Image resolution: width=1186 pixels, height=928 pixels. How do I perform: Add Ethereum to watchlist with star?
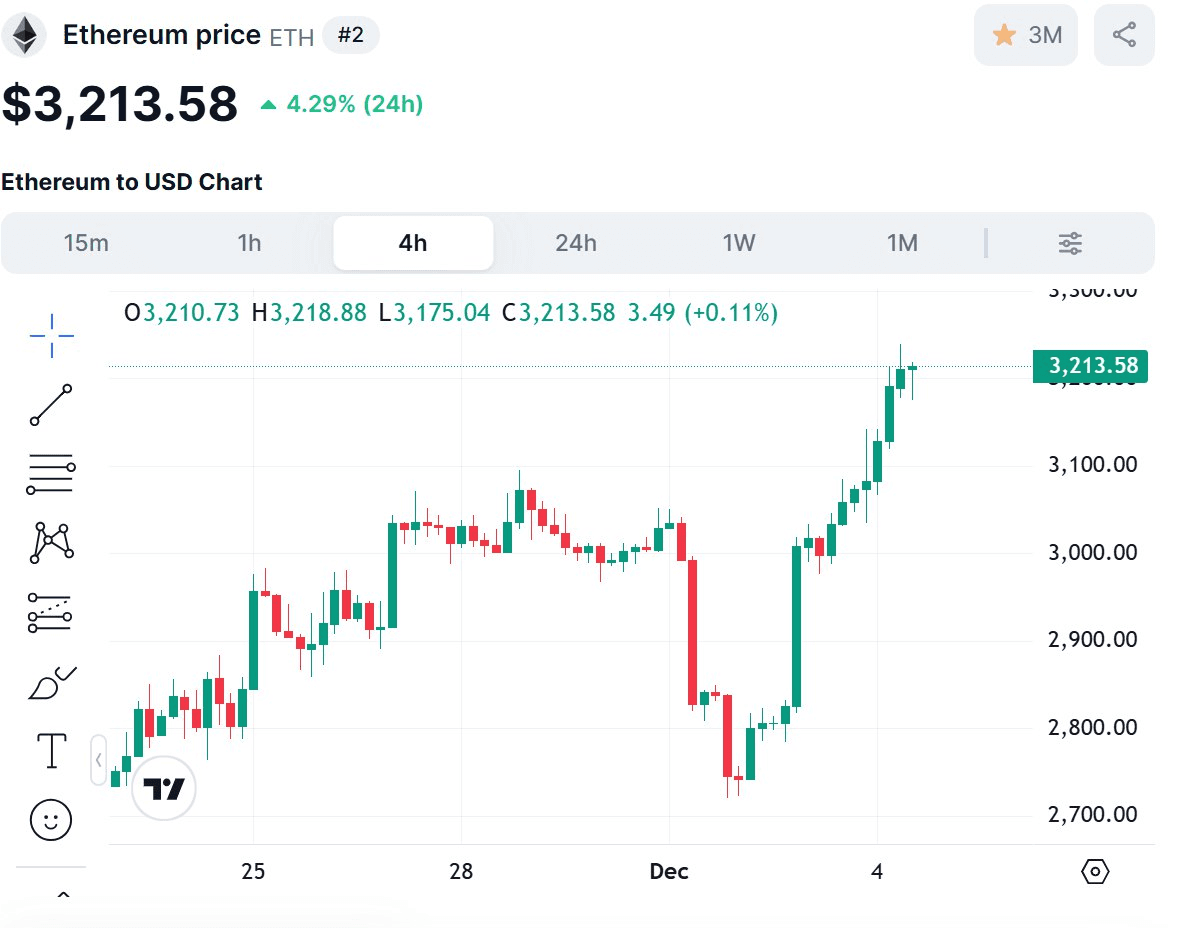point(1025,36)
